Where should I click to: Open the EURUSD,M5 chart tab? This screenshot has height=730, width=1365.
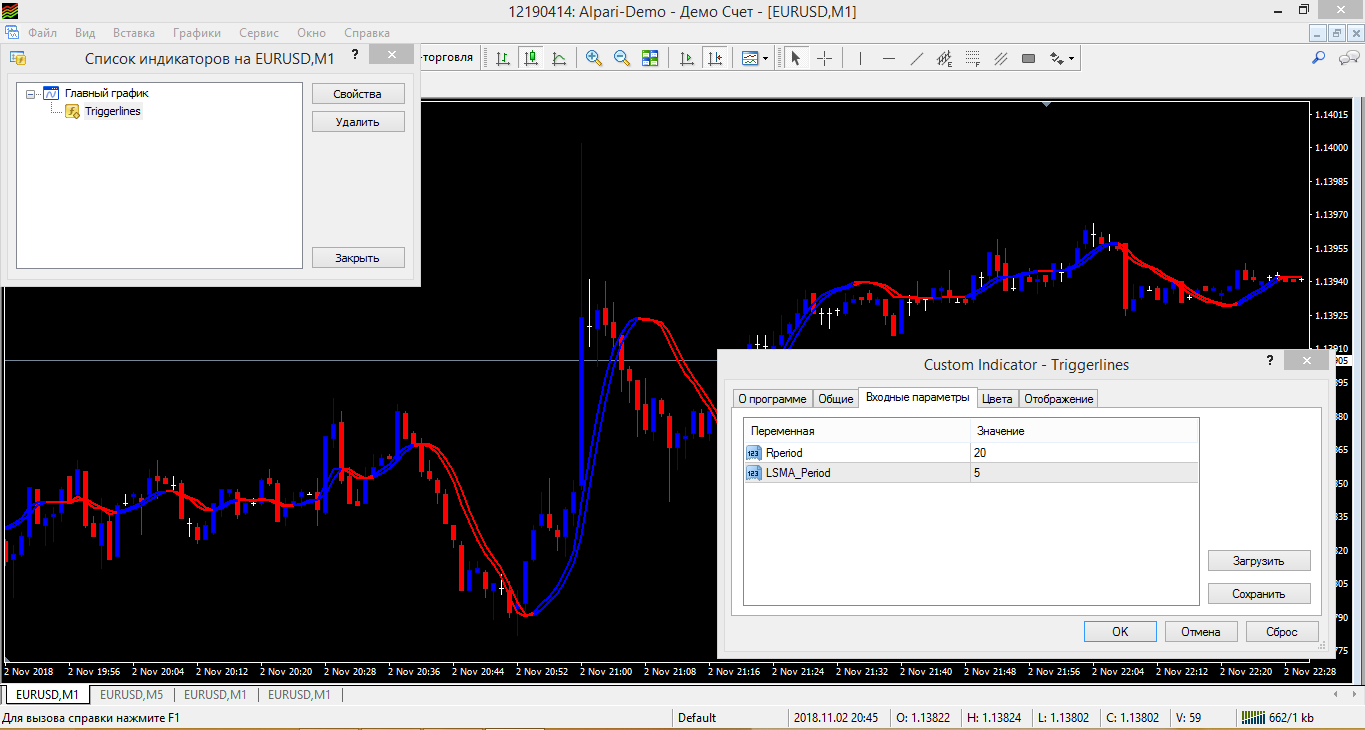click(x=132, y=694)
